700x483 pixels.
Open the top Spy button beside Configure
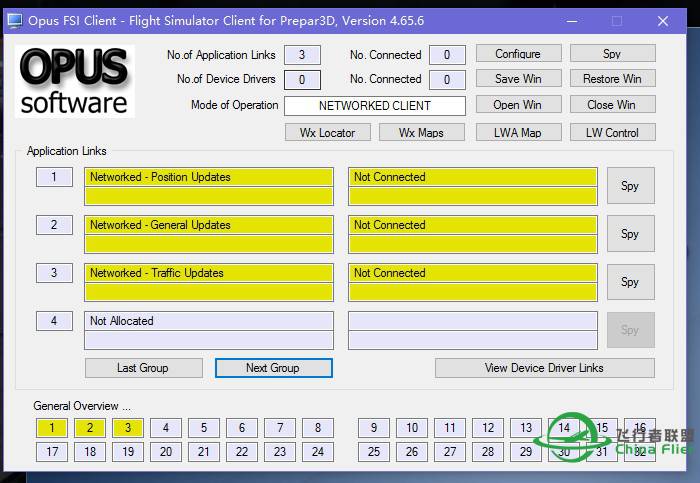pyautogui.click(x=612, y=54)
